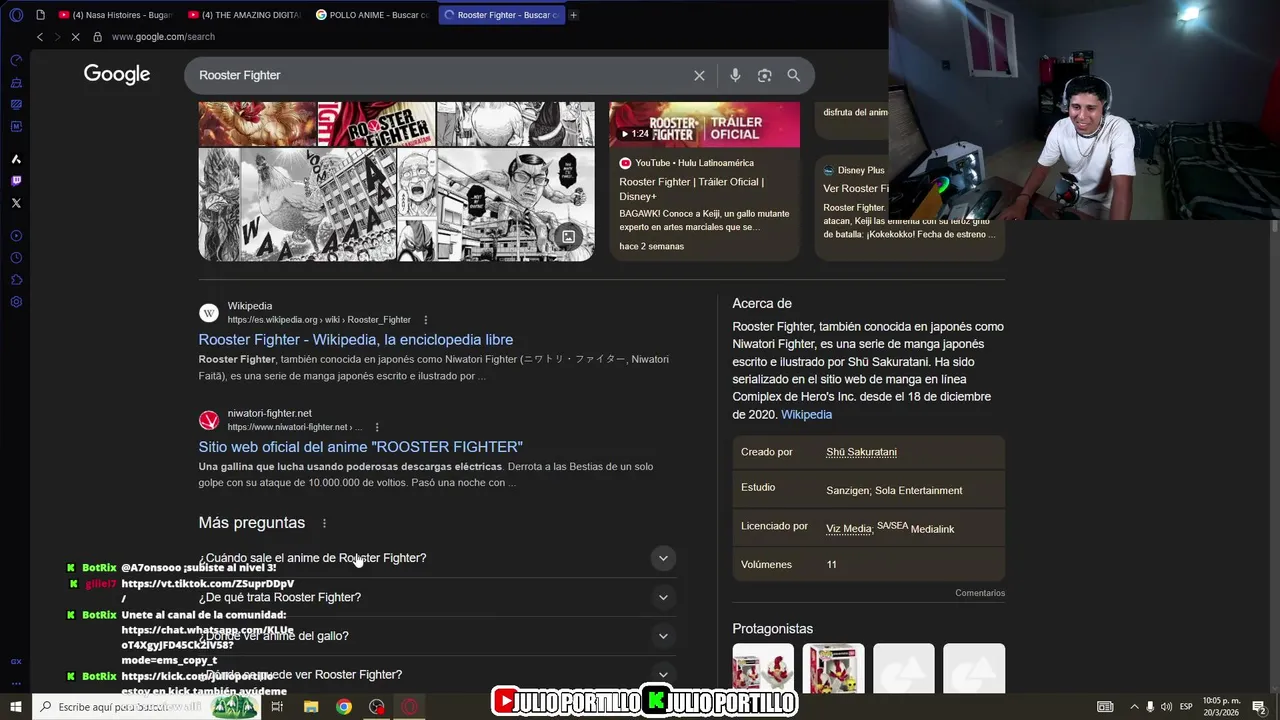This screenshot has height=720, width=1280.
Task: Go back to the previous page
Action: [x=40, y=37]
